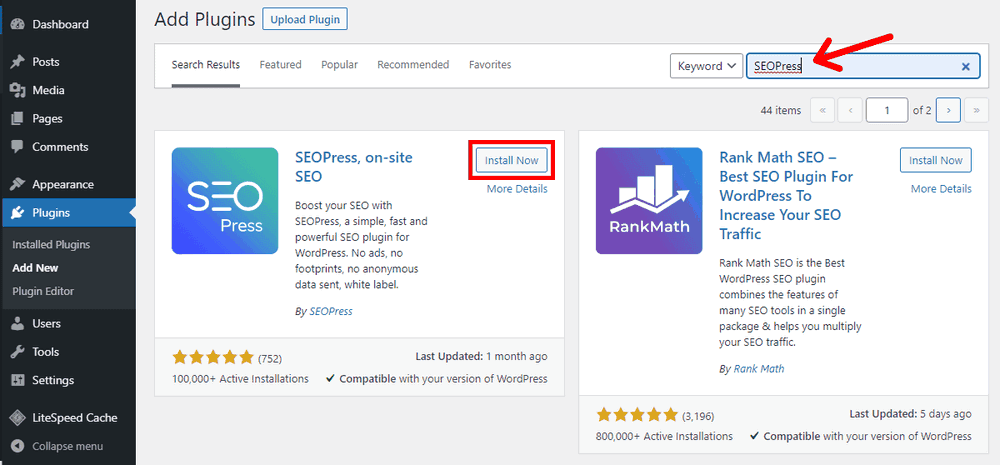Screen dimensions: 1000x465
Task: Open the Keyword search type dropdown
Action: coord(707,66)
